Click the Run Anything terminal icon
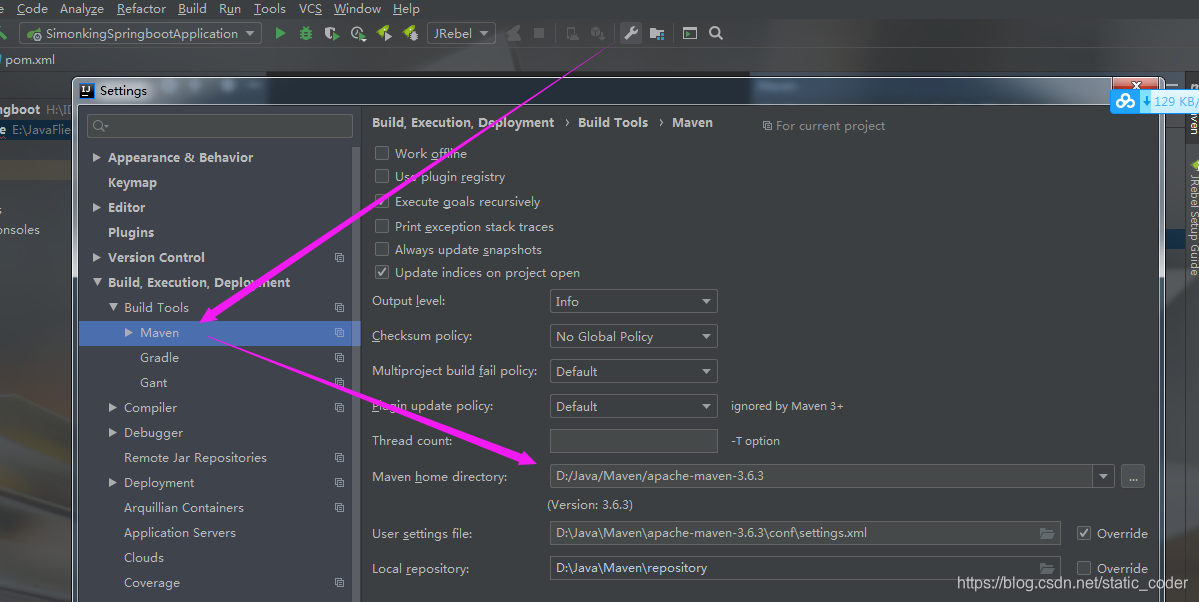1199x602 pixels. pyautogui.click(x=690, y=33)
